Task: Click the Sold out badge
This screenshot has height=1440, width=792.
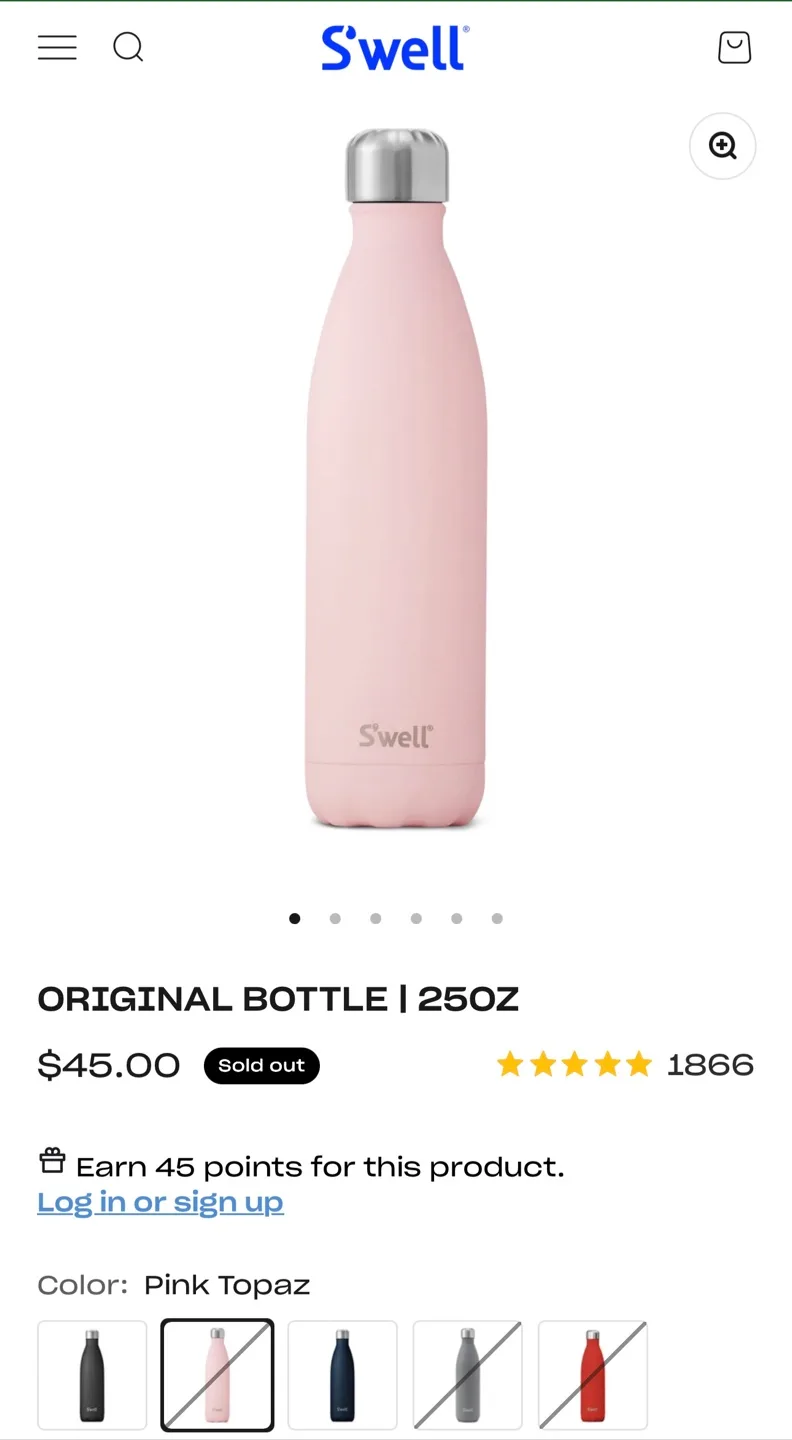Action: click(261, 1065)
